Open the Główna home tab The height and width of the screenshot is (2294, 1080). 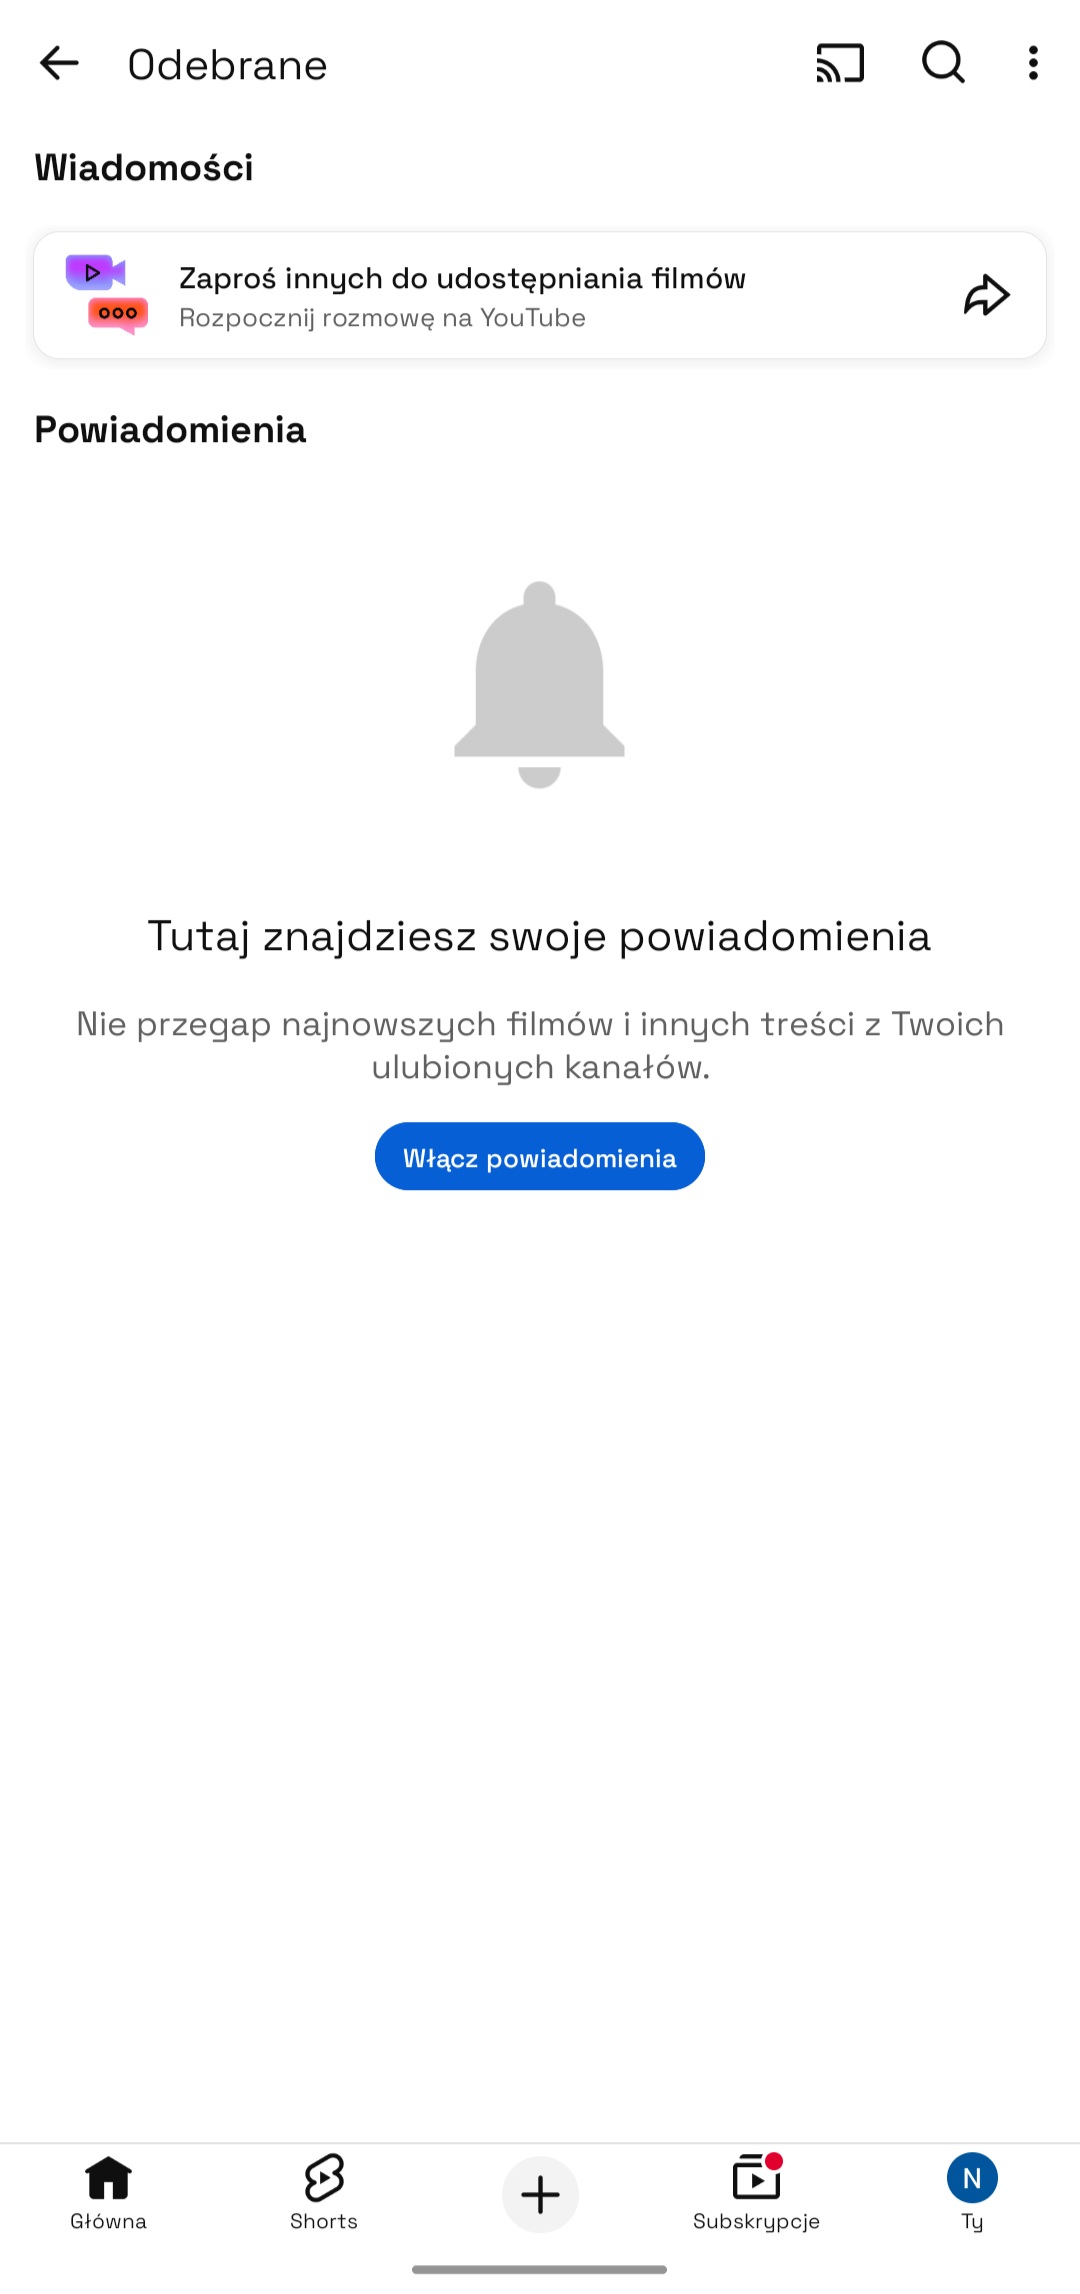tap(108, 2193)
